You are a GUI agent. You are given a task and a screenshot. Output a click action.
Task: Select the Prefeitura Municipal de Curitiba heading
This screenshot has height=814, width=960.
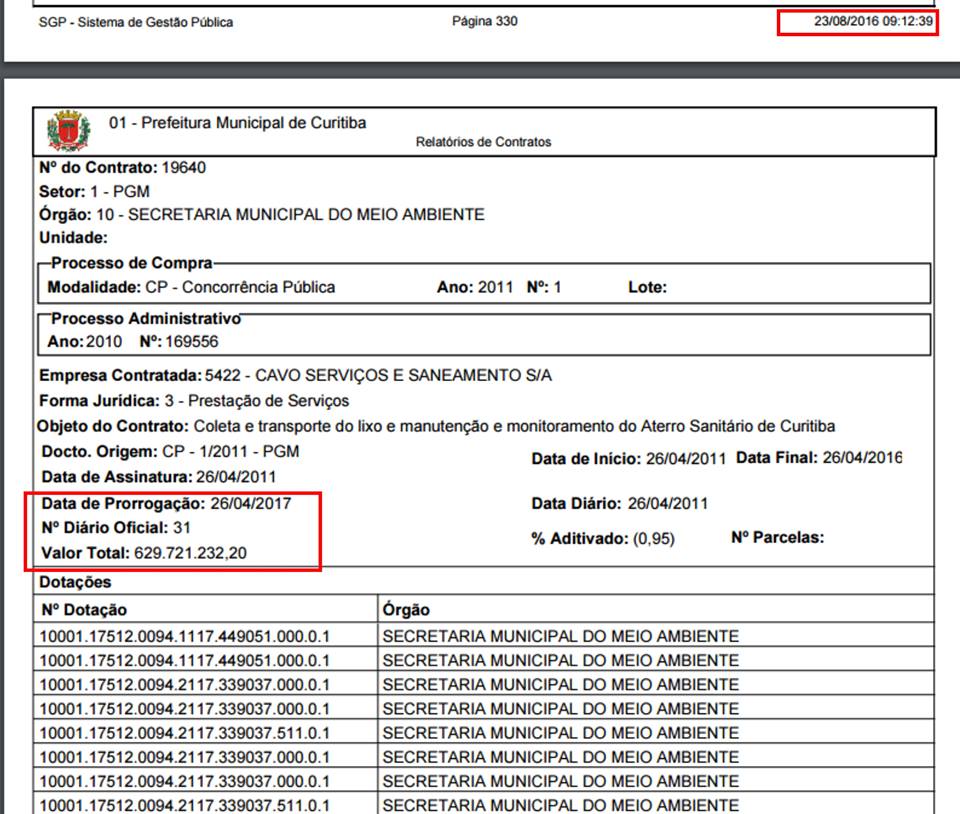coord(237,123)
